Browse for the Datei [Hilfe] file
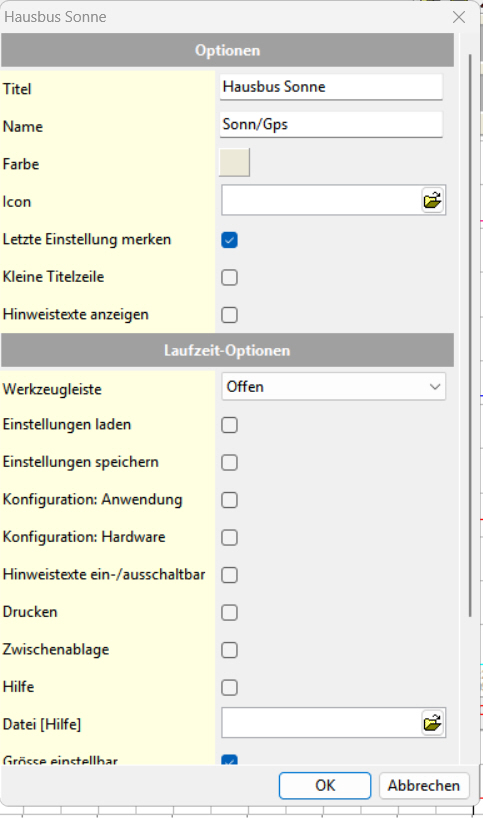 (x=432, y=723)
